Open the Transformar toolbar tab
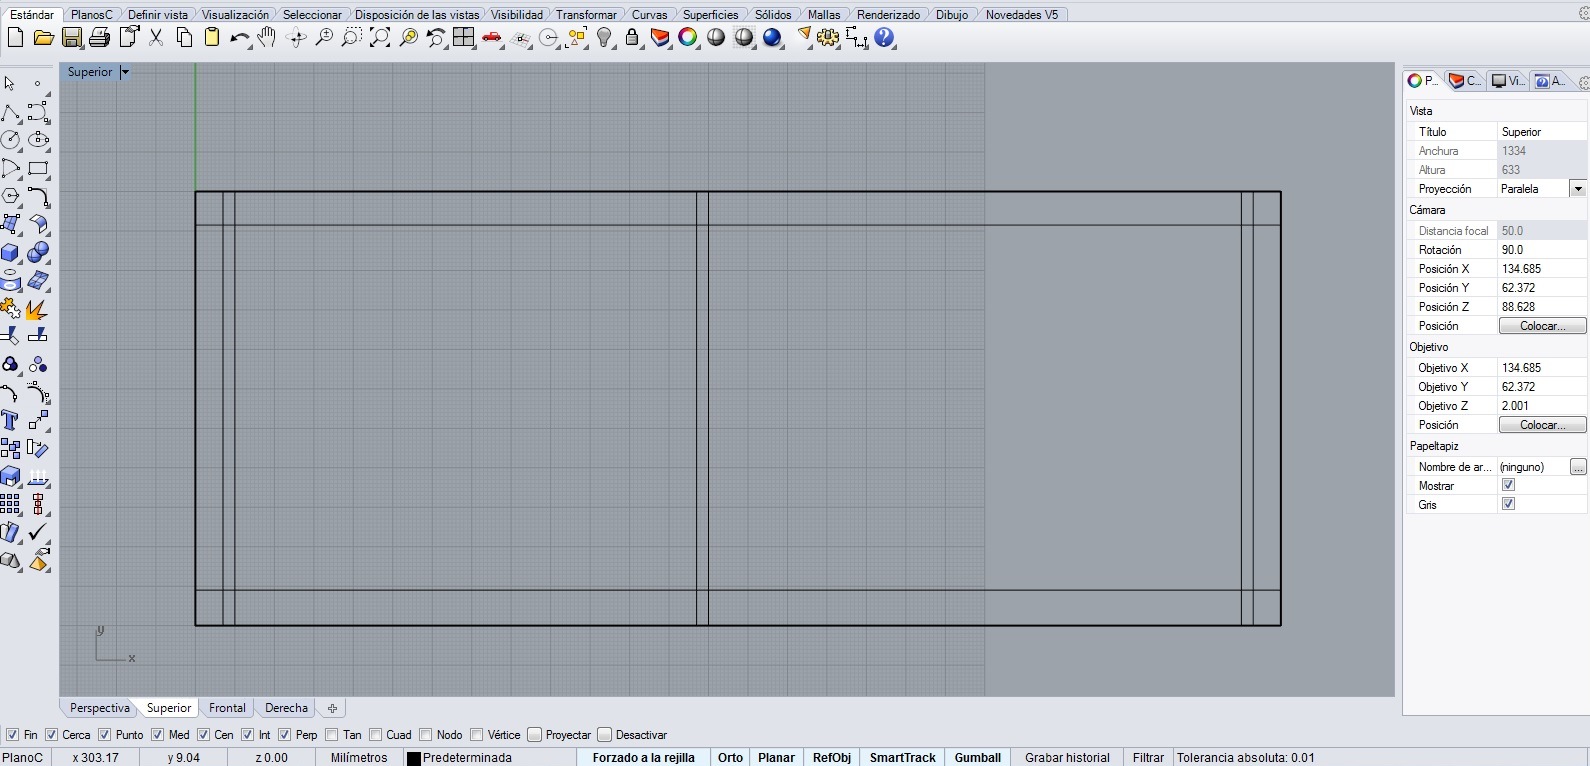 click(x=587, y=15)
